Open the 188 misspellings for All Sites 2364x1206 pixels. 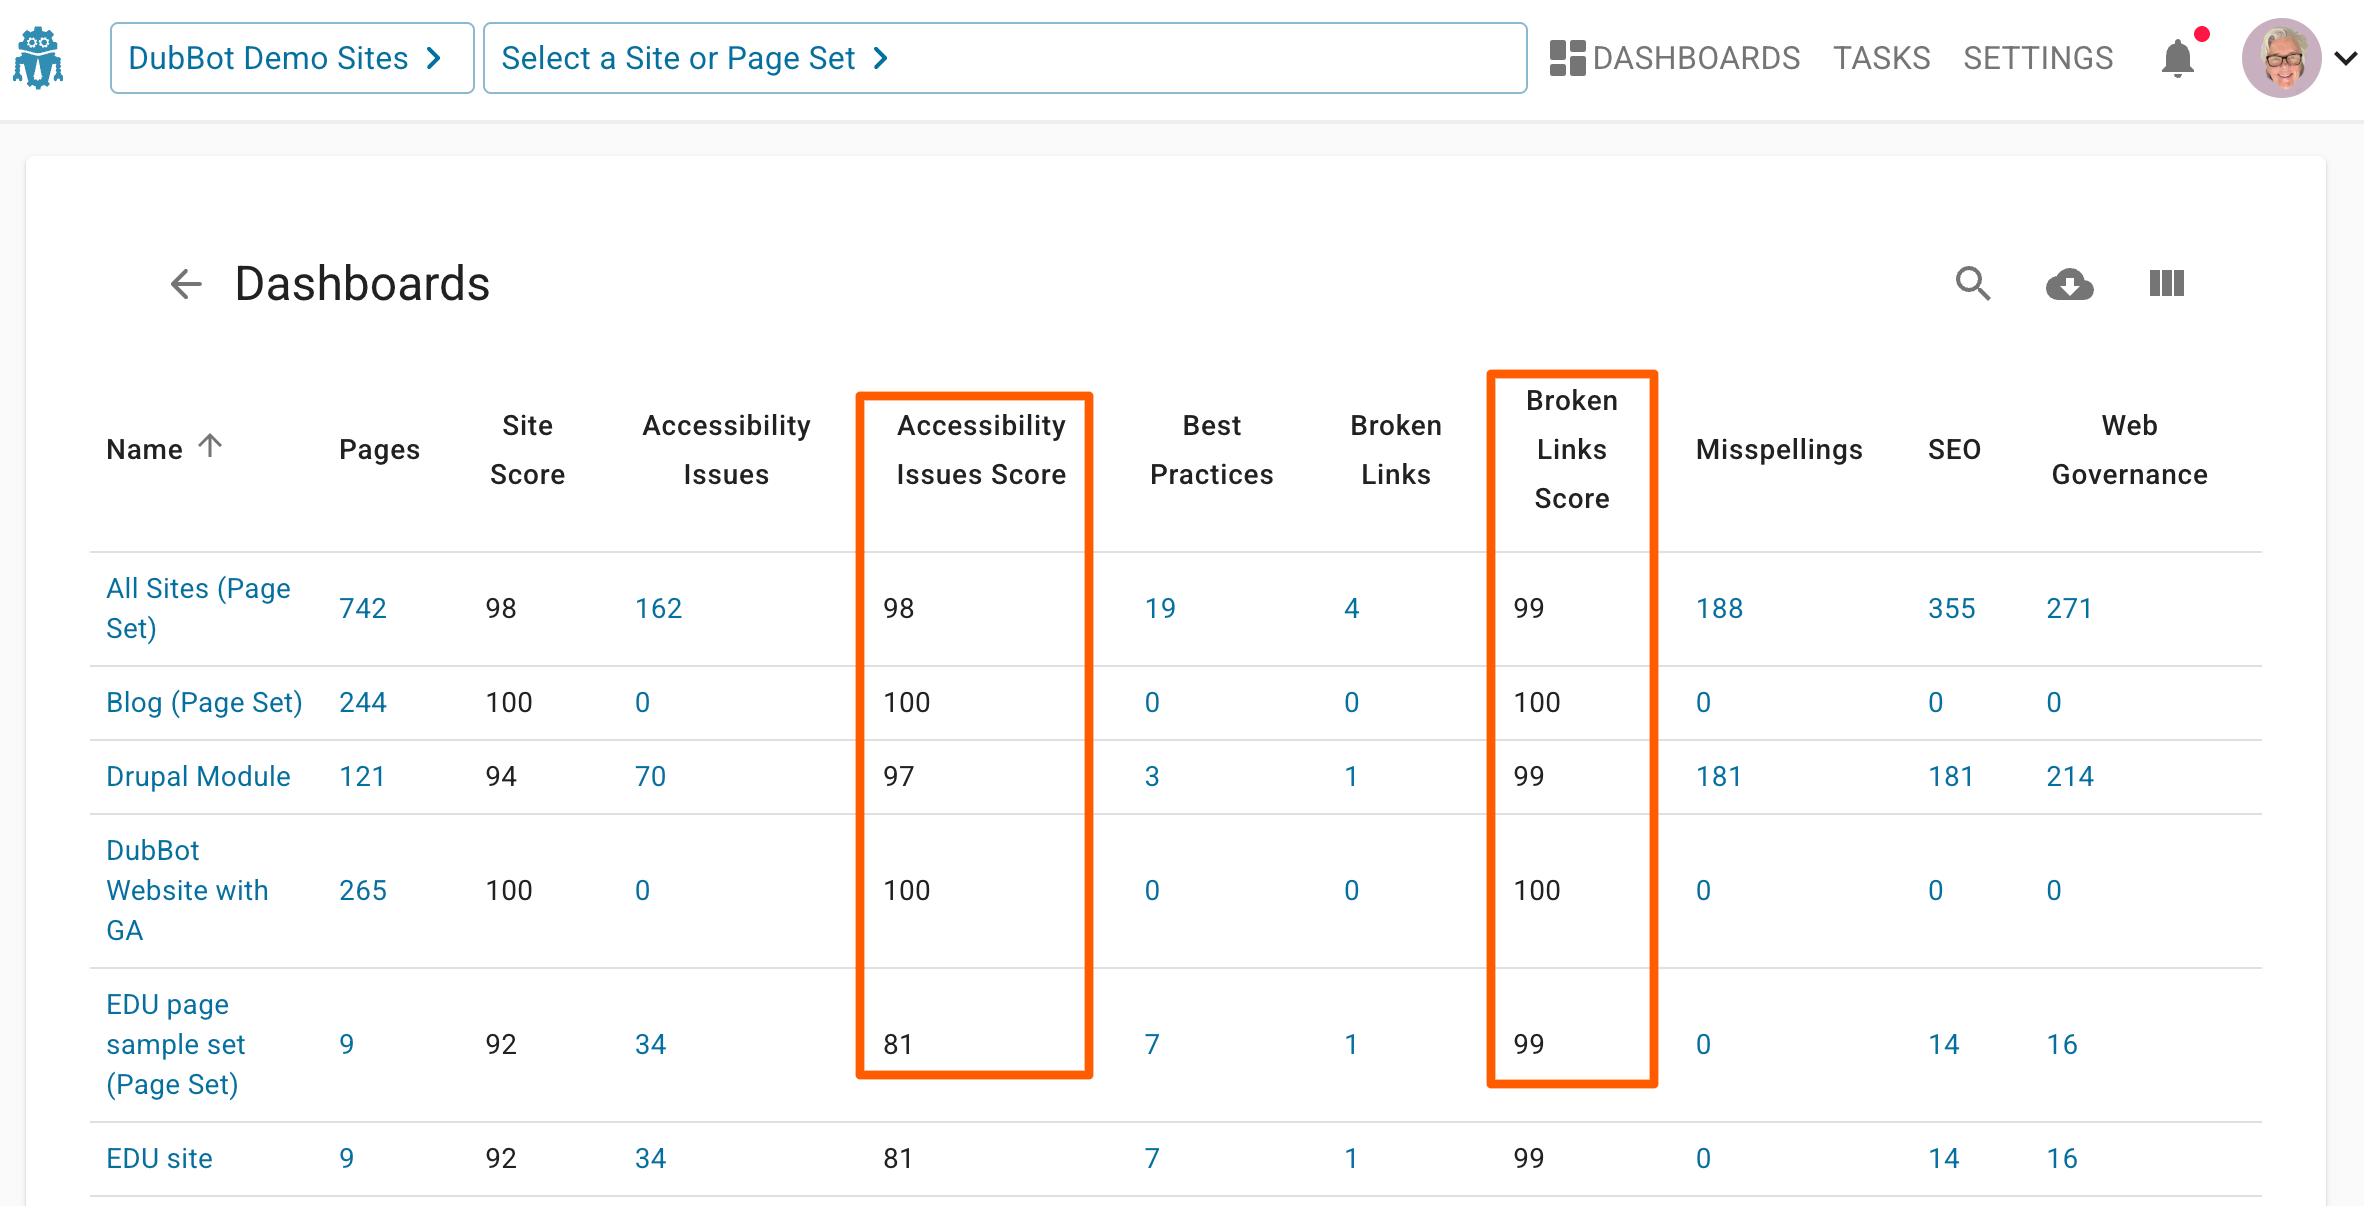coord(1719,607)
